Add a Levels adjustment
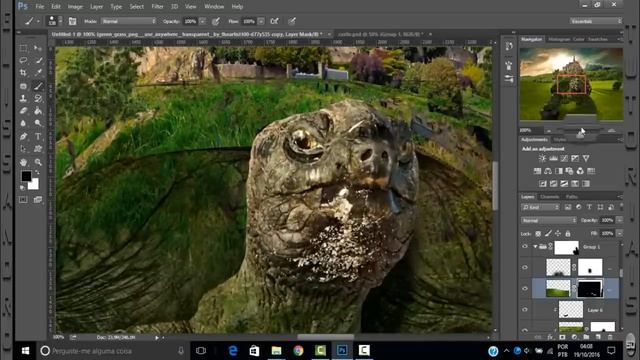This screenshot has width=640, height=360. [553, 158]
